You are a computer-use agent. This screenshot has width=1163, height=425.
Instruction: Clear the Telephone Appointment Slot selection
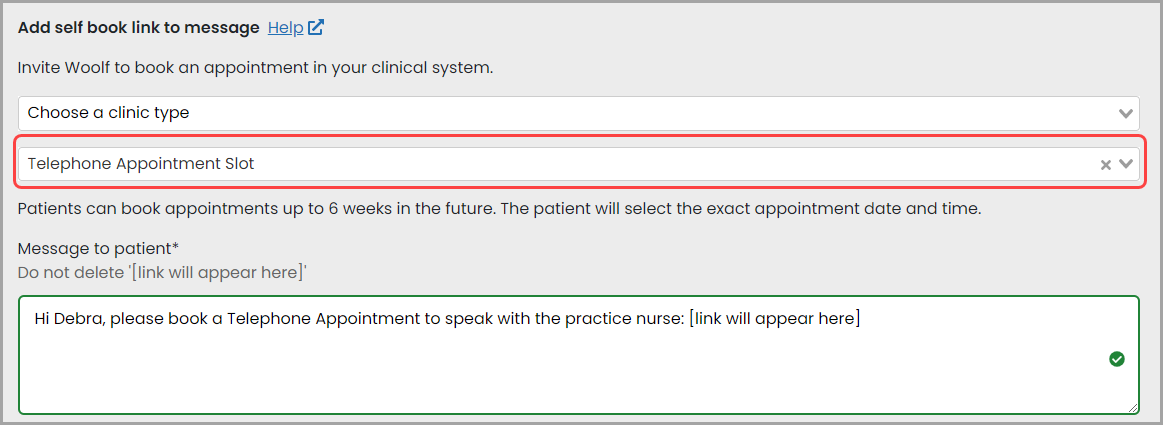point(1105,165)
